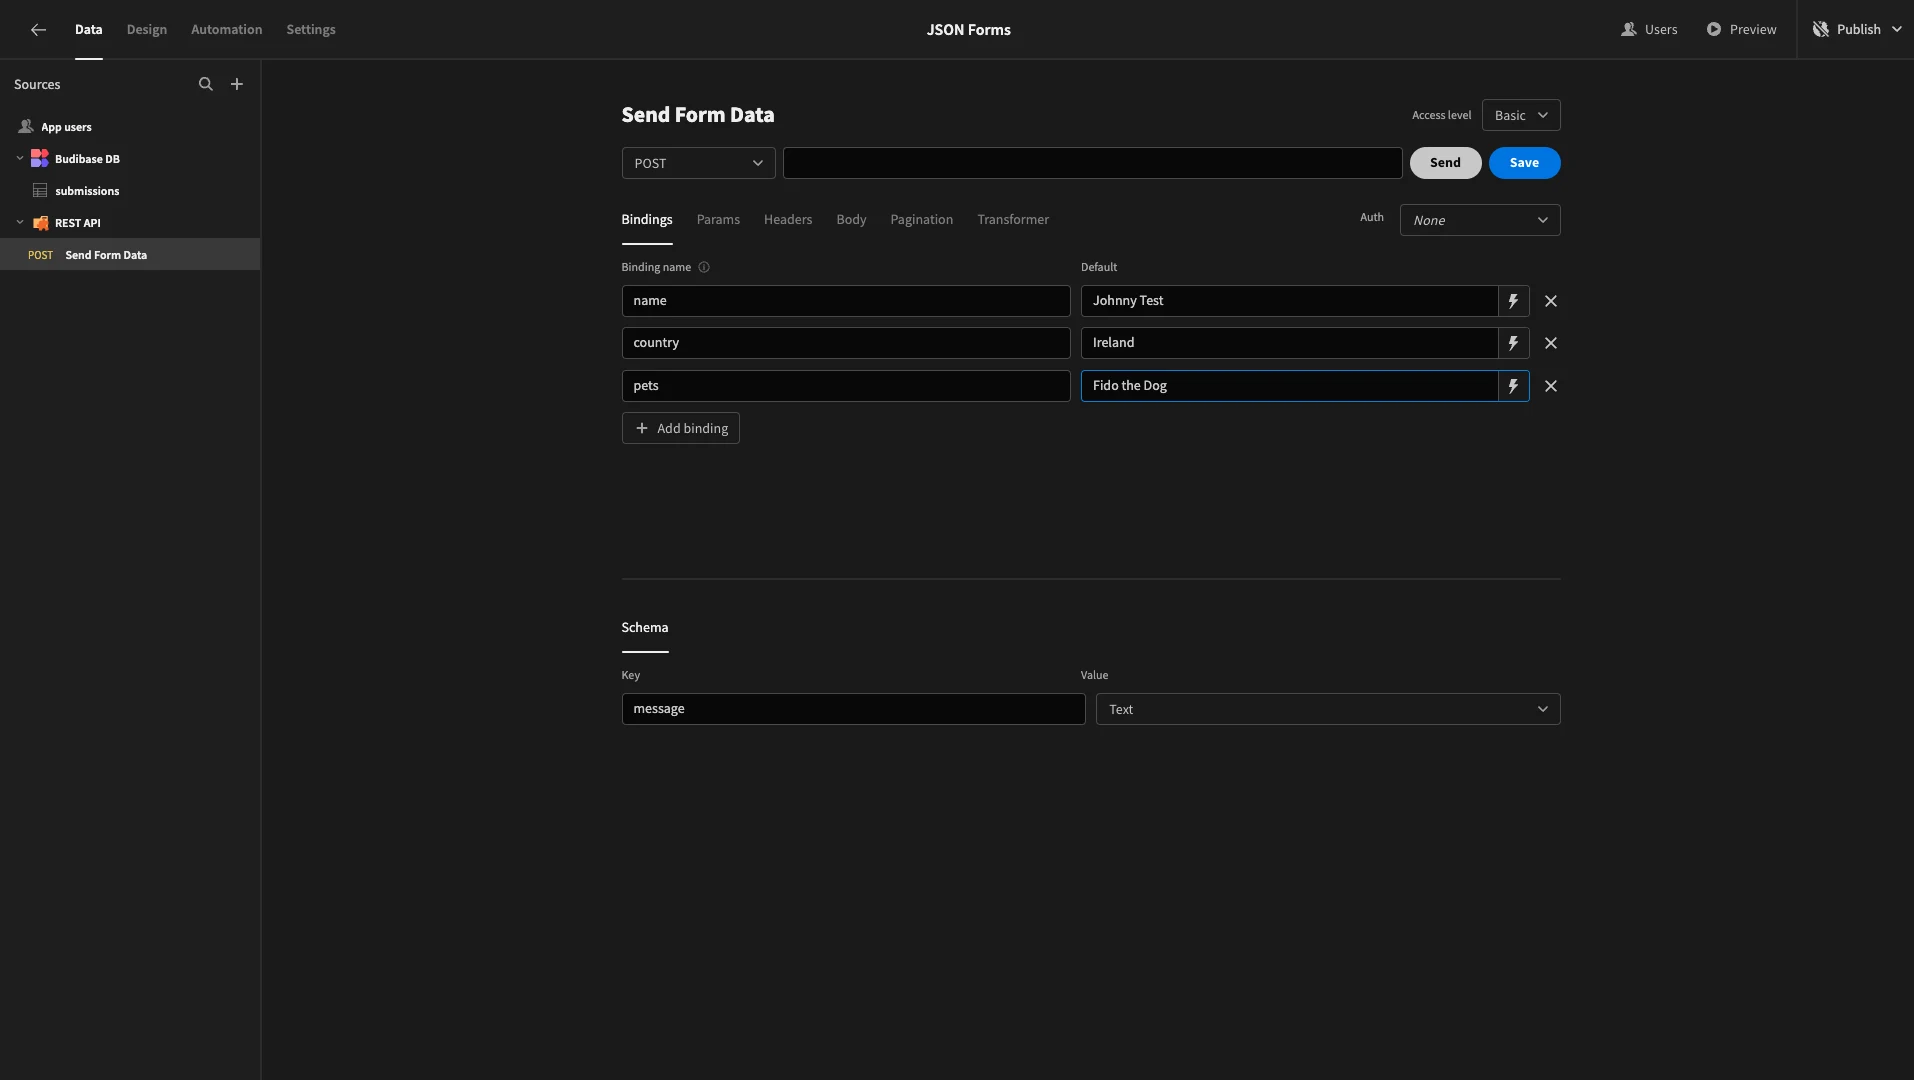Open bindings drawer for country default
Viewport: 1914px width, 1080px height.
[1513, 342]
